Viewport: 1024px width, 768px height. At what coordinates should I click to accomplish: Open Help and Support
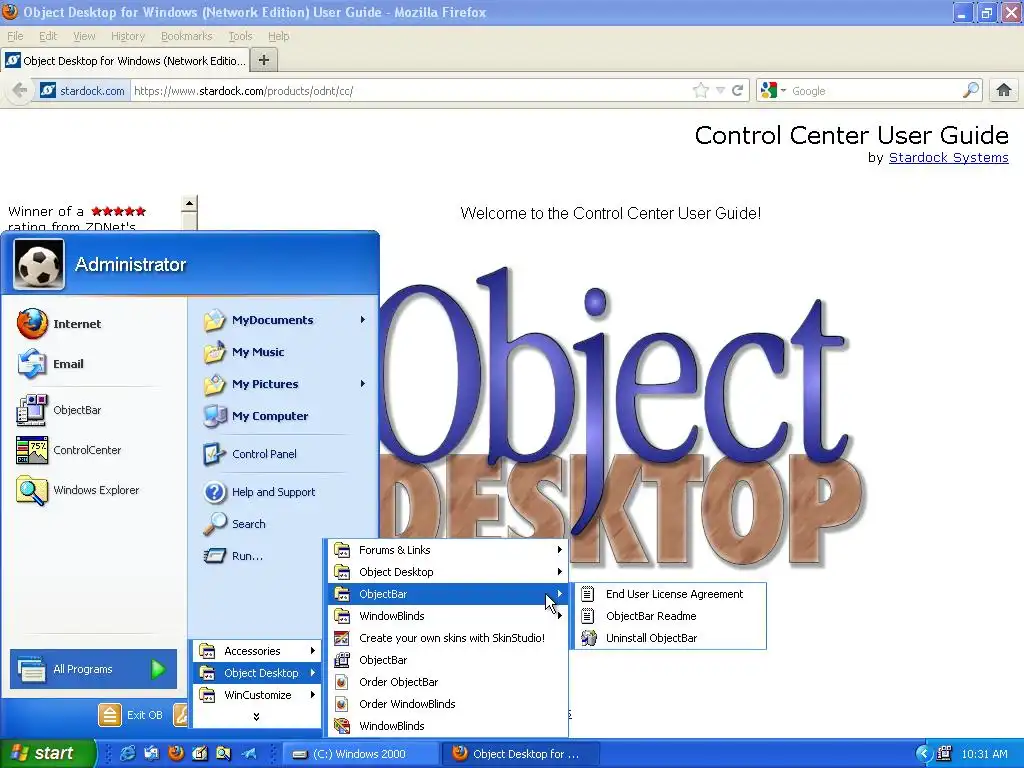click(259, 492)
